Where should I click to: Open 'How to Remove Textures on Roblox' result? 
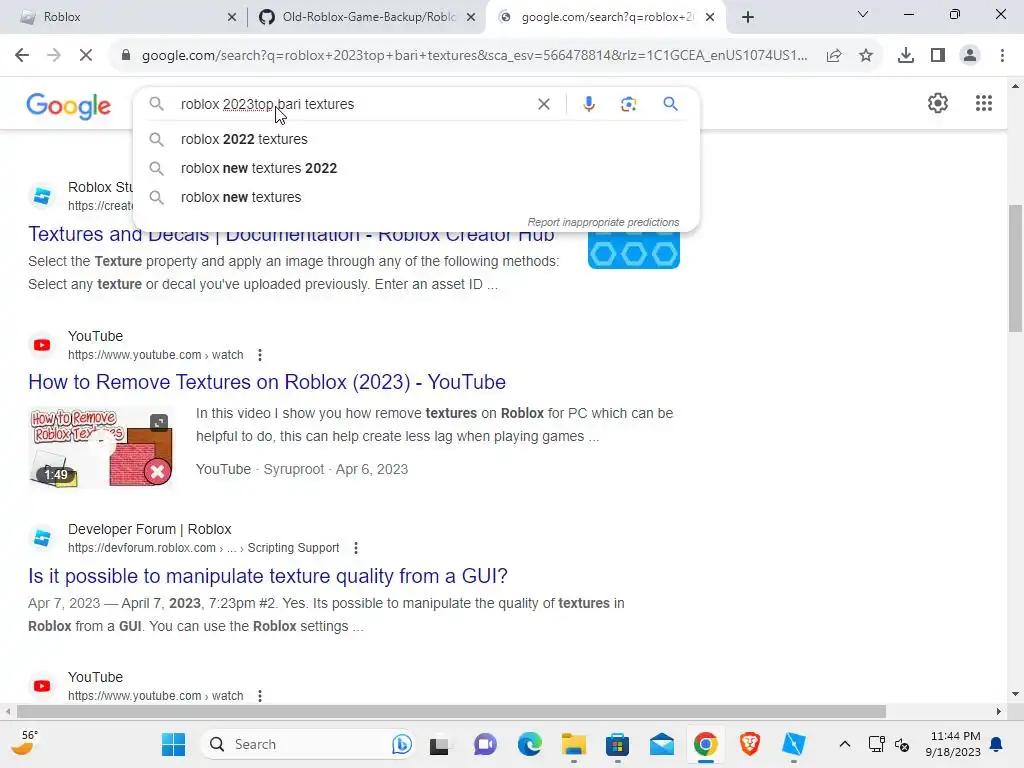(x=267, y=382)
